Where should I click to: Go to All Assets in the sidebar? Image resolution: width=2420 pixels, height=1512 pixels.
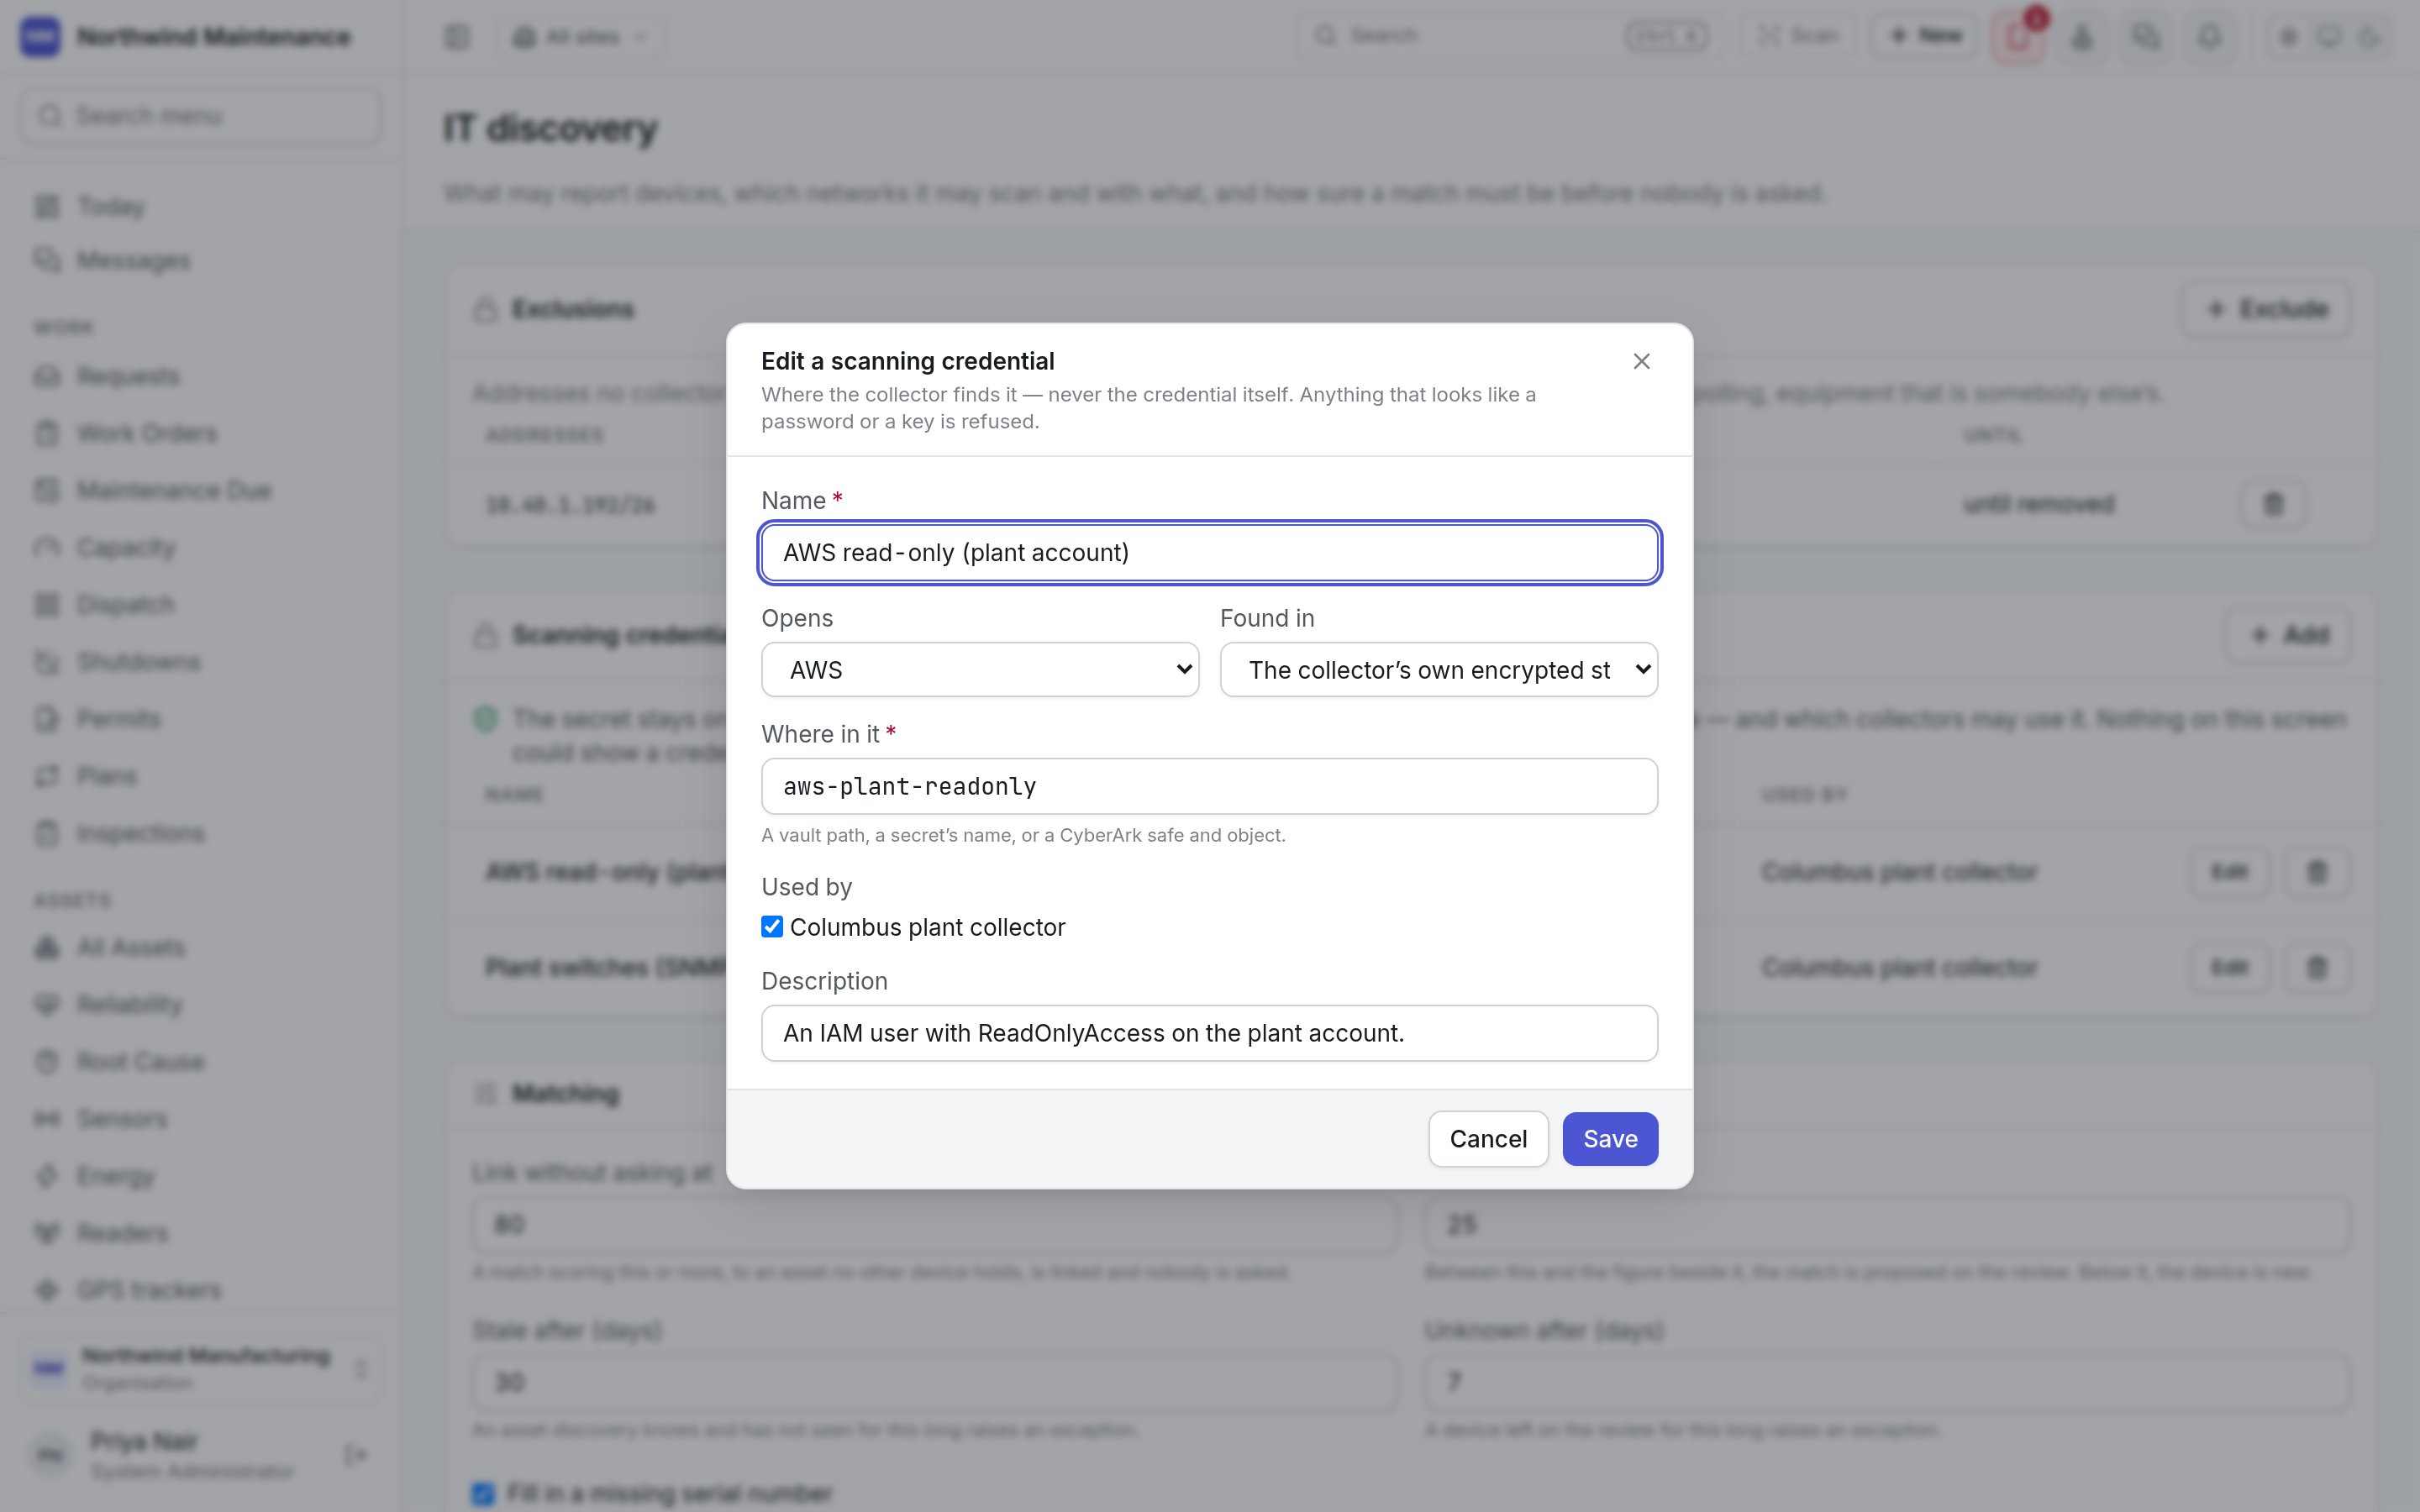coord(200,948)
